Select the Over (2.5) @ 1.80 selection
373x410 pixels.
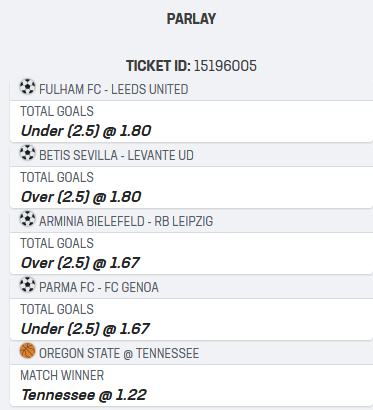click(x=81, y=197)
